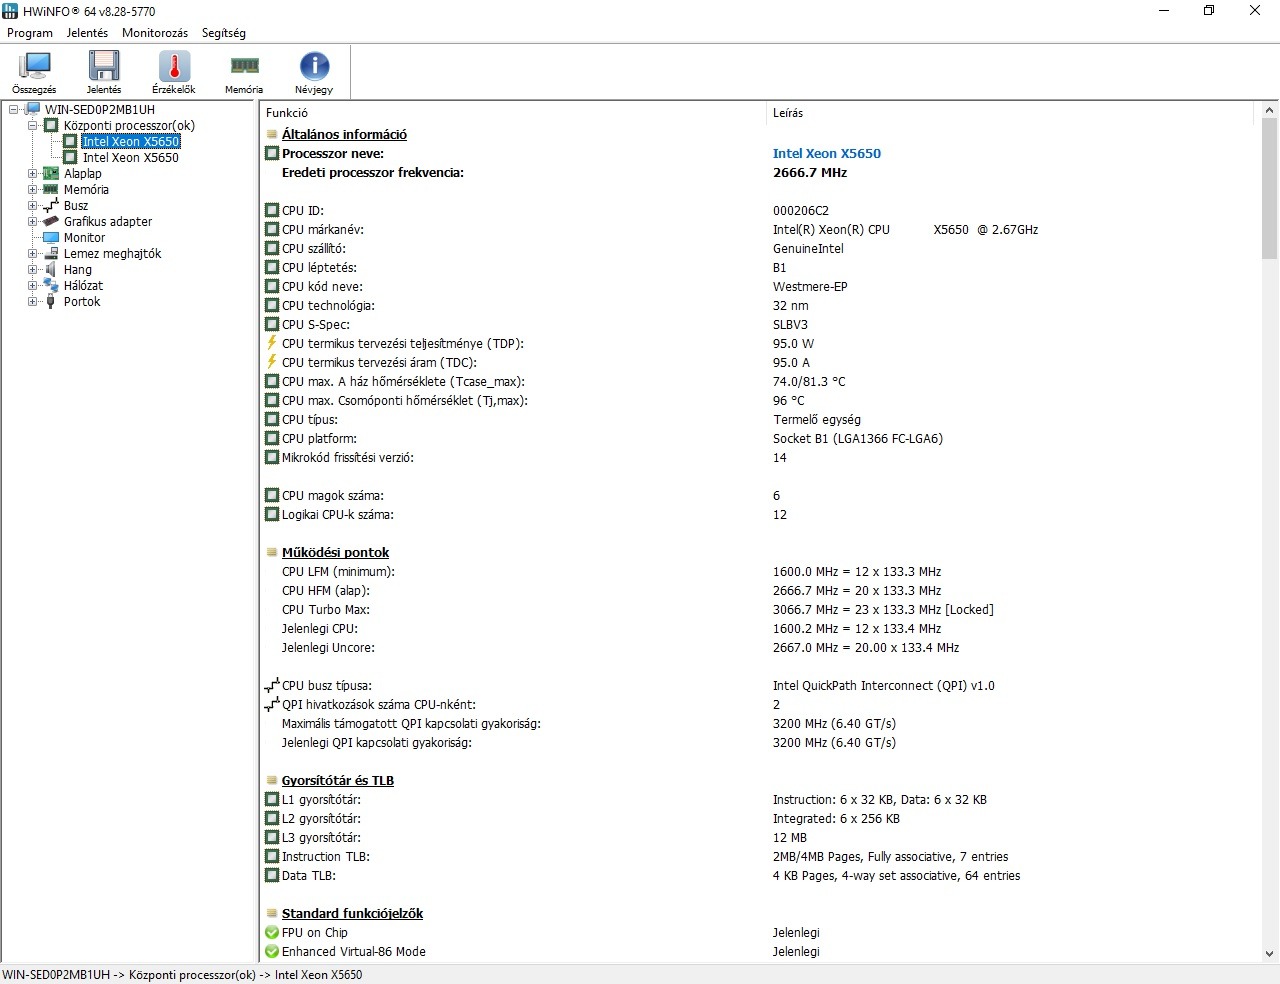Screen dimensions: 1280x984
Task: Open the Jelentés menu in menu bar
Action: [x=87, y=33]
